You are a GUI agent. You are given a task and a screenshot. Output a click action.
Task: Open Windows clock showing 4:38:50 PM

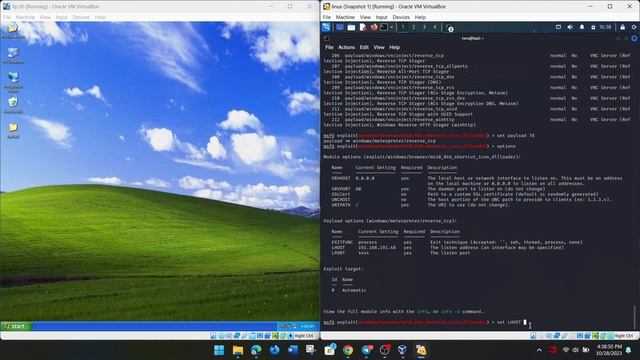pos(609,350)
